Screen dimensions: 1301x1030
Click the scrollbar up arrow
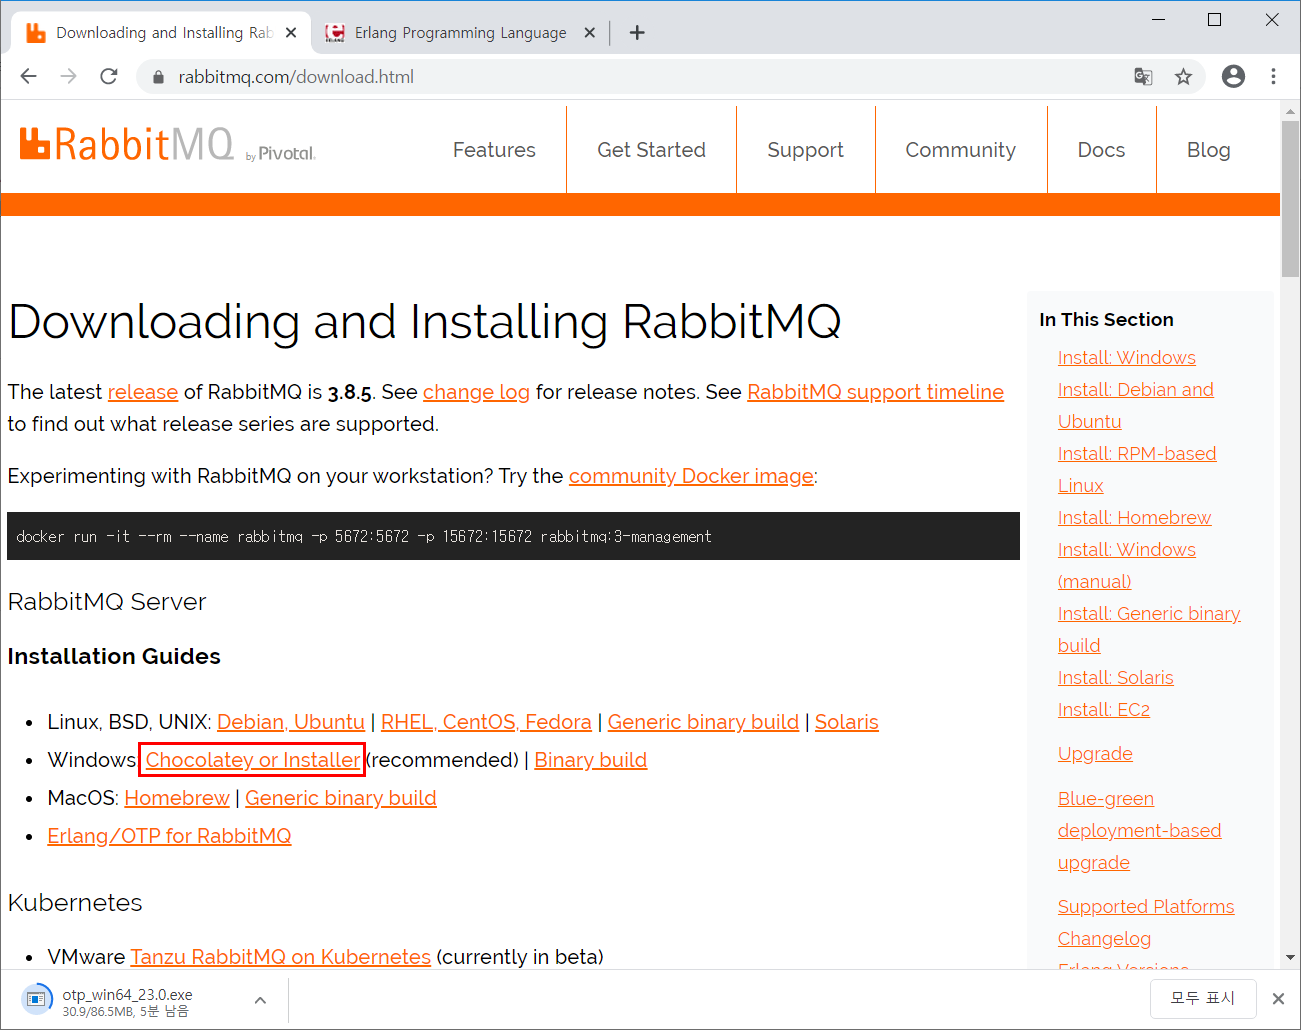pyautogui.click(x=1290, y=111)
